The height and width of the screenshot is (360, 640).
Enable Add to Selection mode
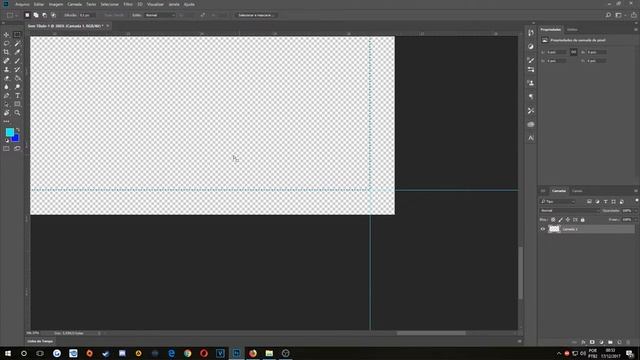point(36,15)
